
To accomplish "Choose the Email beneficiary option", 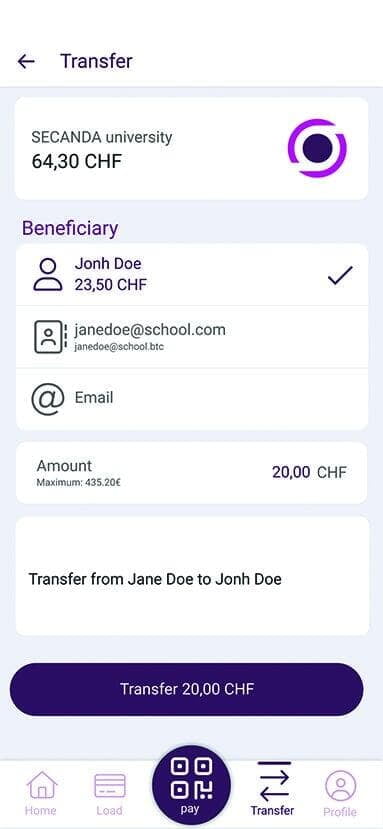I will [192, 399].
